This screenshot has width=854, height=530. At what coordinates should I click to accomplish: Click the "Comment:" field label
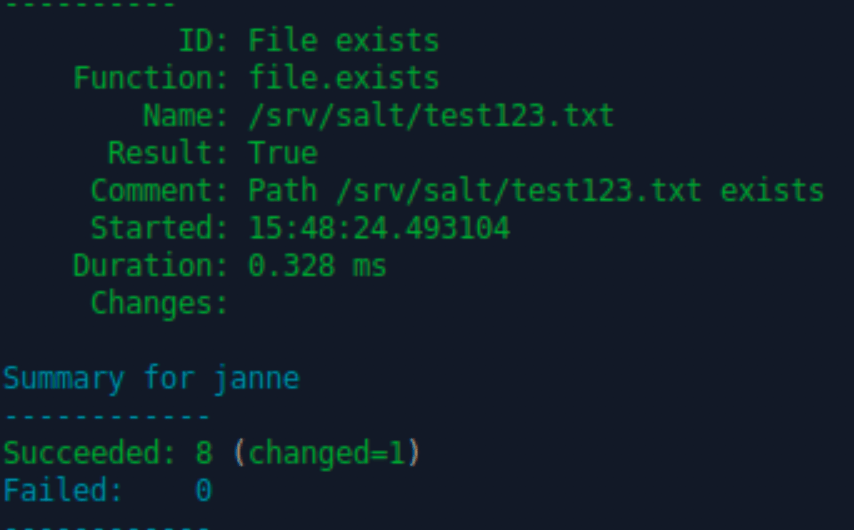(160, 190)
